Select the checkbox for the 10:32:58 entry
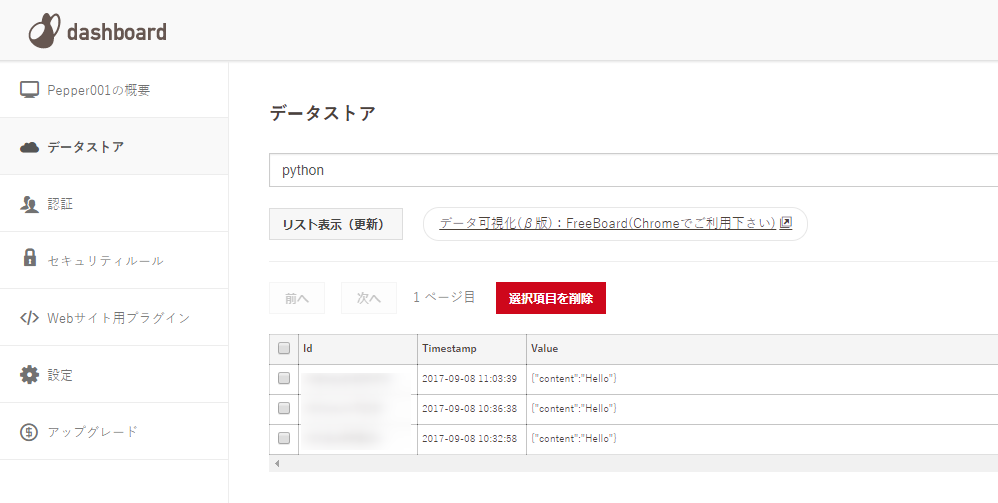The image size is (998, 503). pos(284,438)
